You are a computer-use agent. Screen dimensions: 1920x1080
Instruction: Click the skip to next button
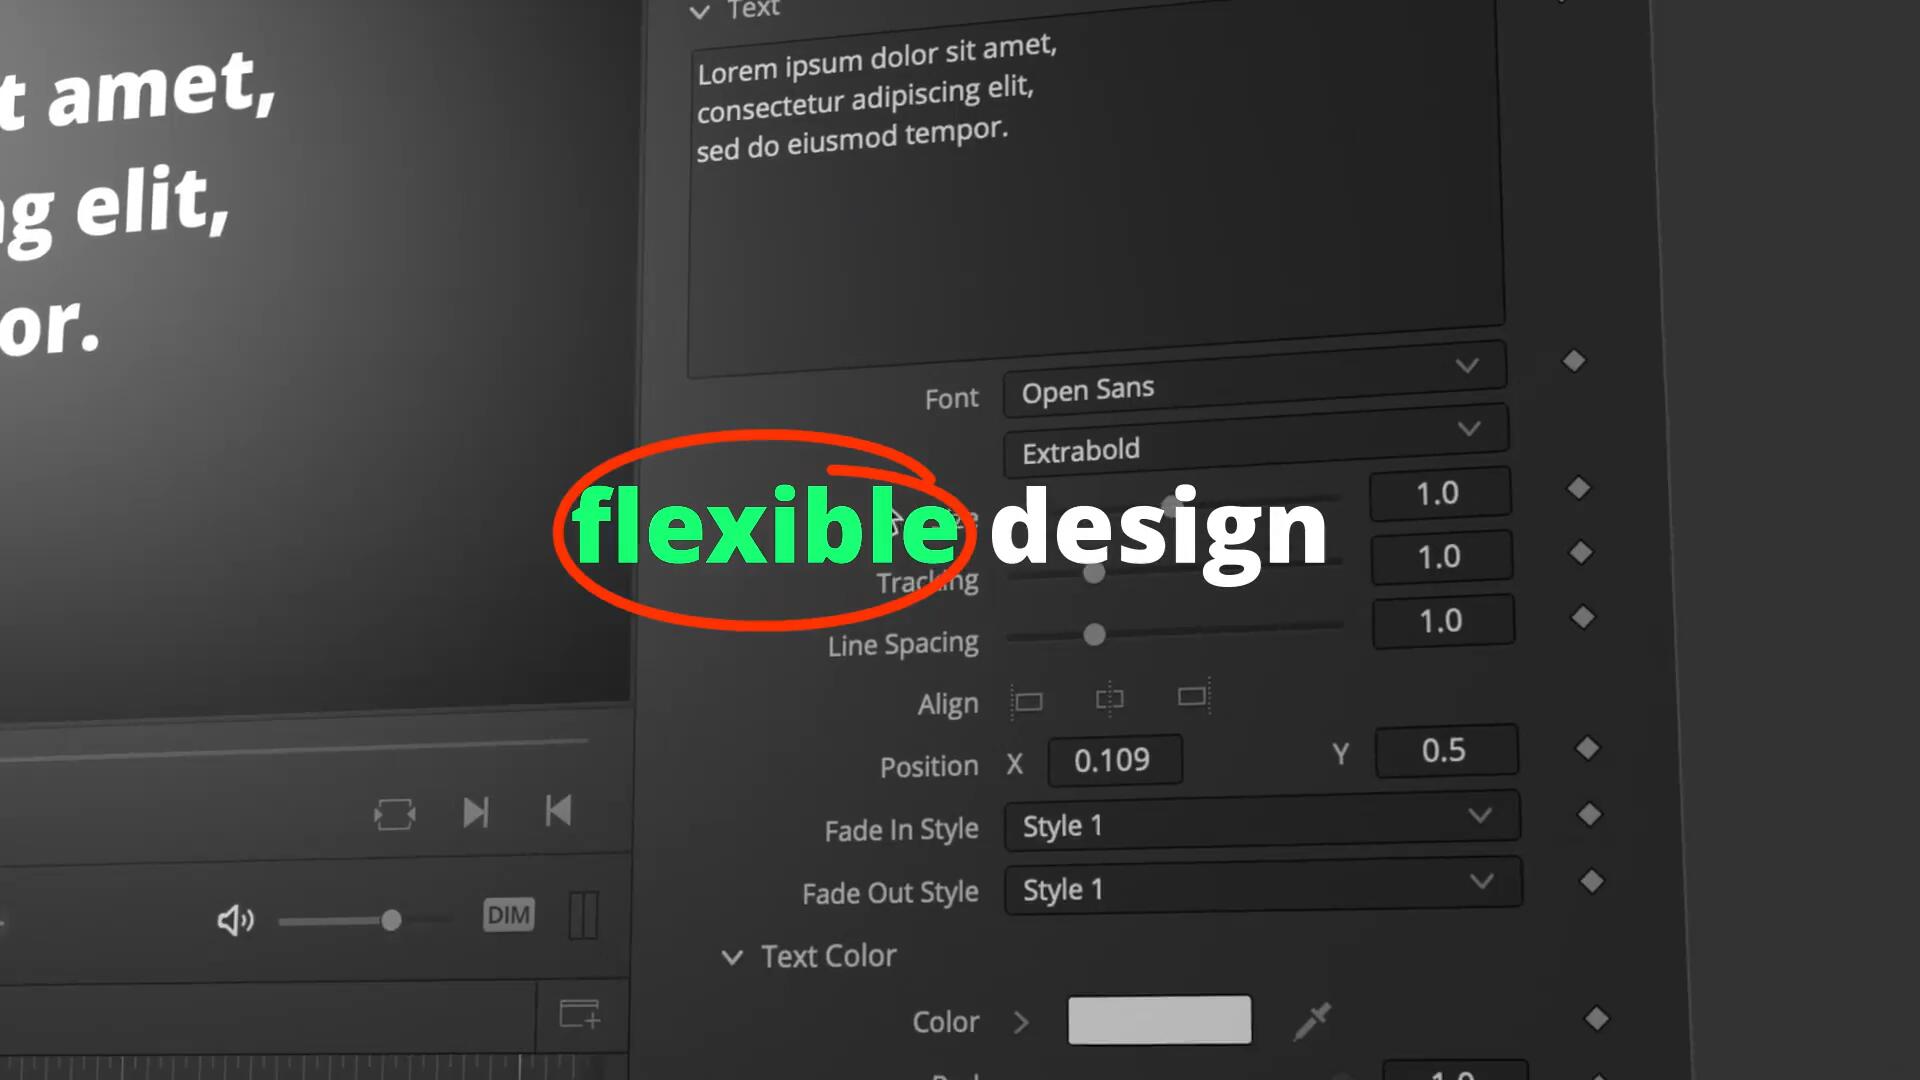point(476,811)
